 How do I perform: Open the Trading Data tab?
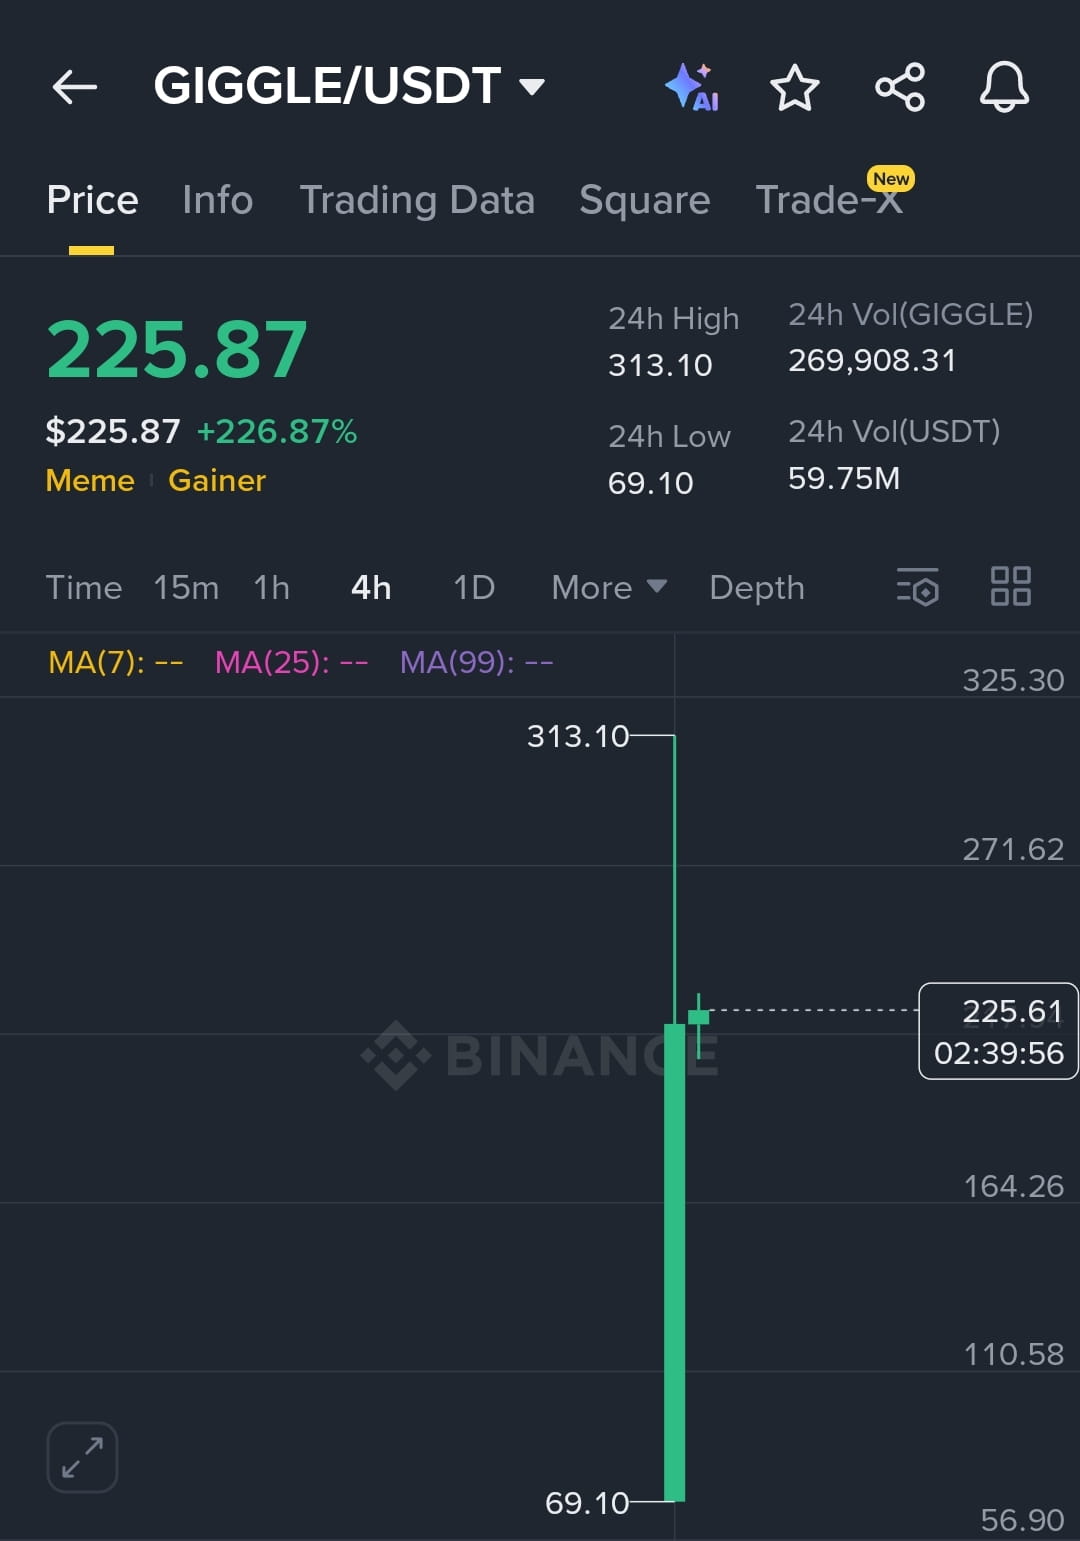click(417, 200)
